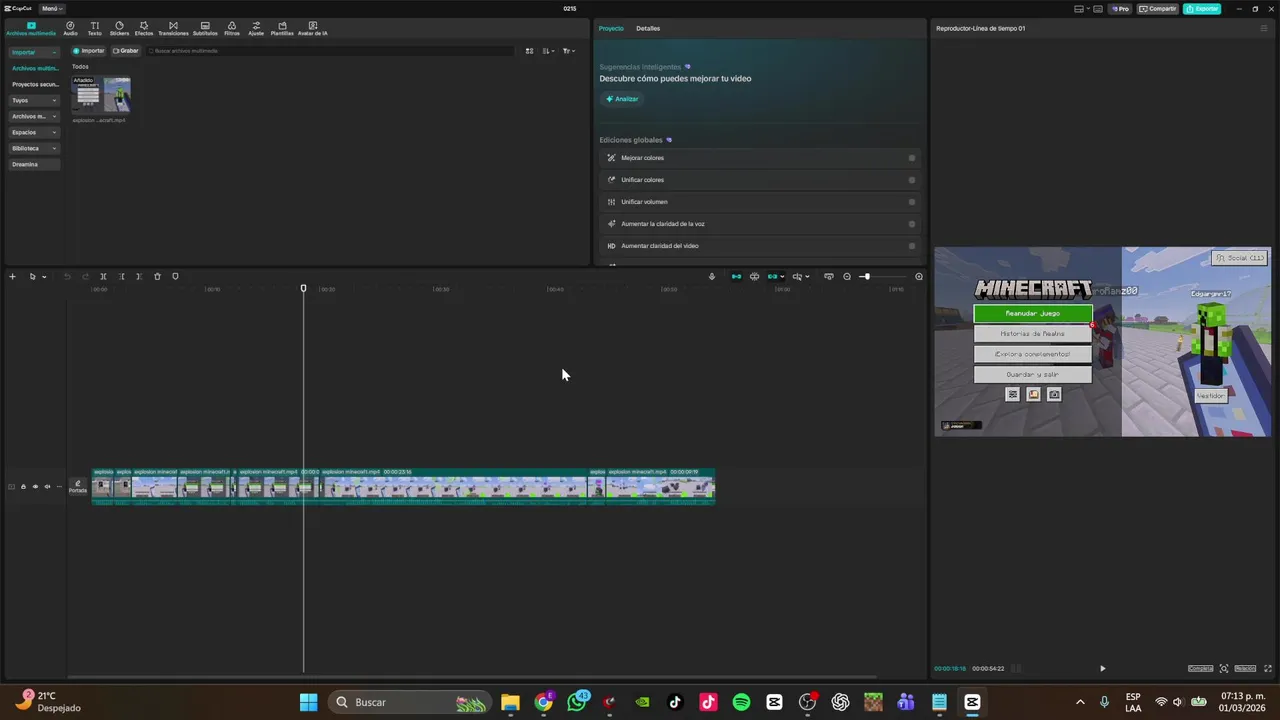This screenshot has width=1280, height=720.
Task: Expand the Importar sidebar section
Action: click(34, 52)
